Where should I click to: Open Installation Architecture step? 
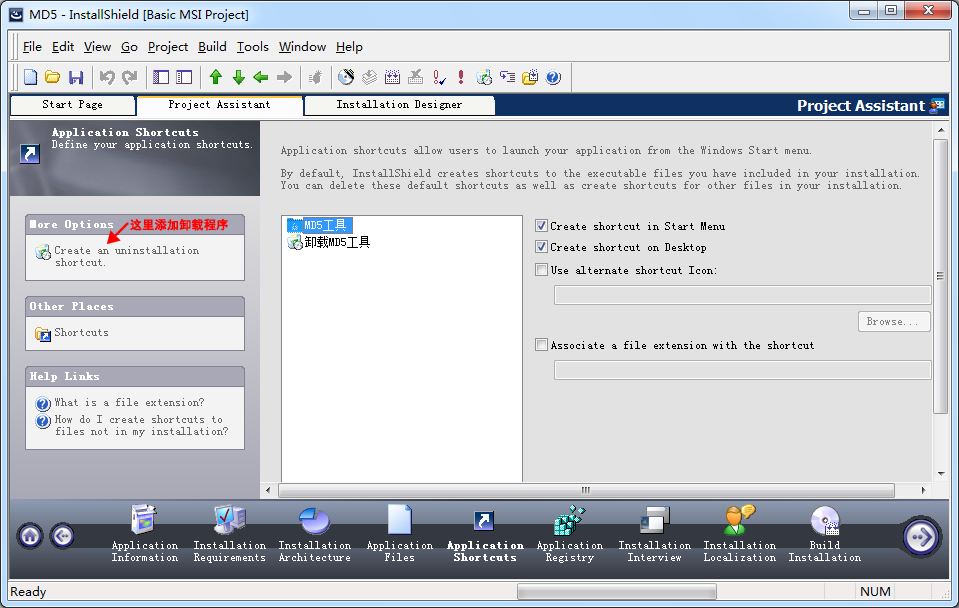pyautogui.click(x=315, y=533)
